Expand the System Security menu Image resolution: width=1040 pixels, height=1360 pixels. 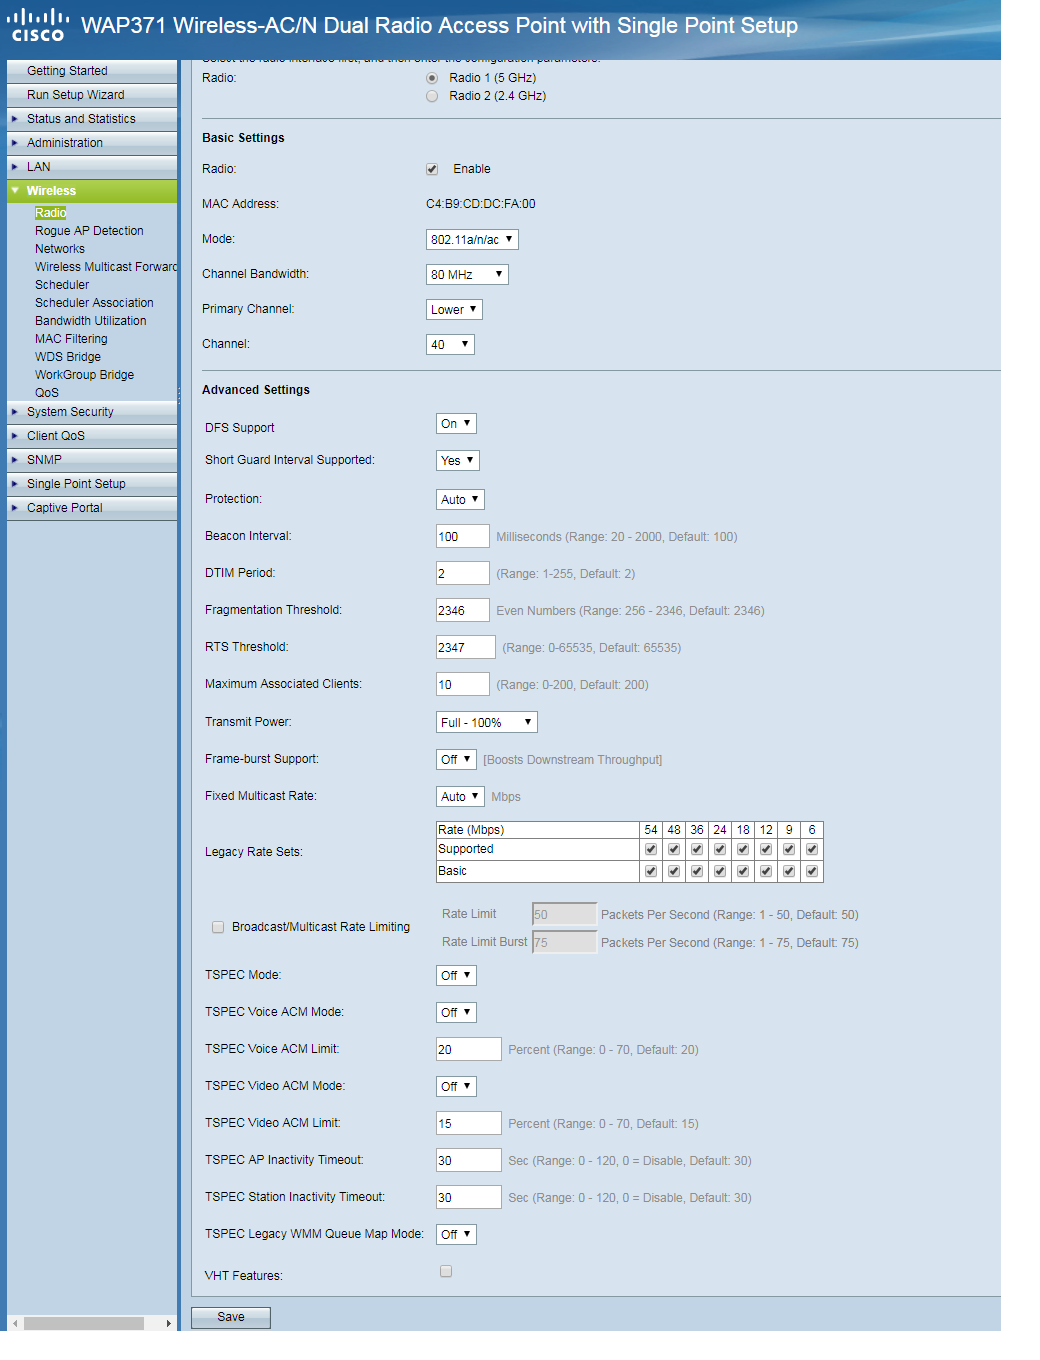click(92, 412)
